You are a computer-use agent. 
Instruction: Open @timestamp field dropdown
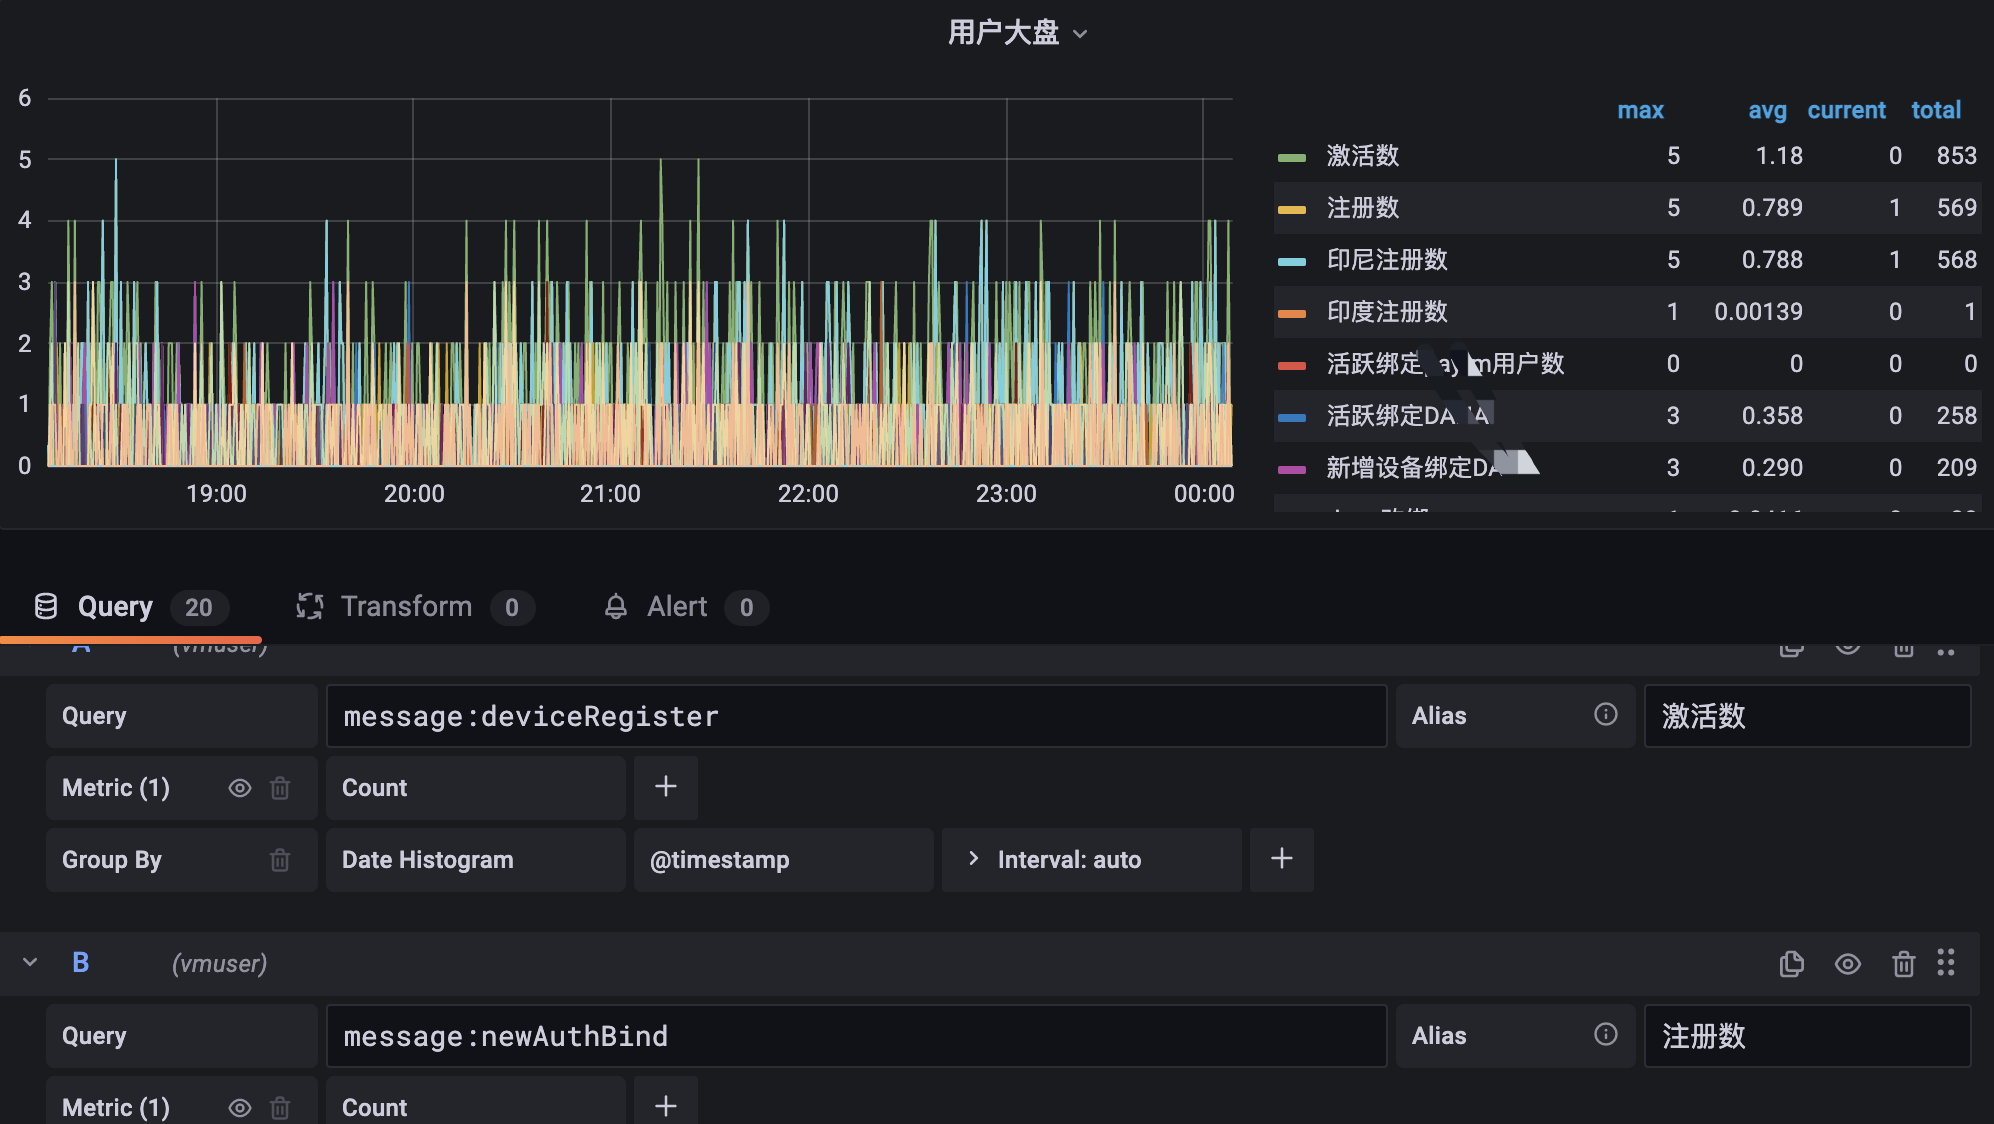pos(784,860)
